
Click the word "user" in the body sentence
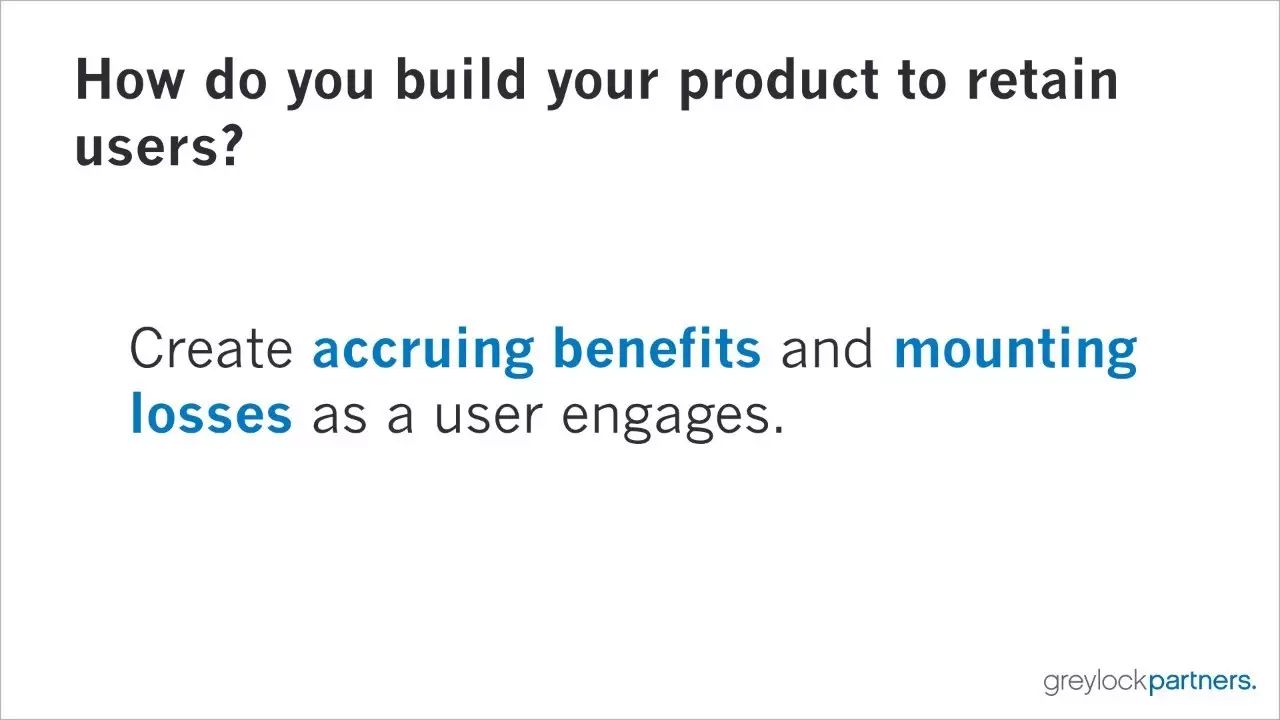coord(489,416)
